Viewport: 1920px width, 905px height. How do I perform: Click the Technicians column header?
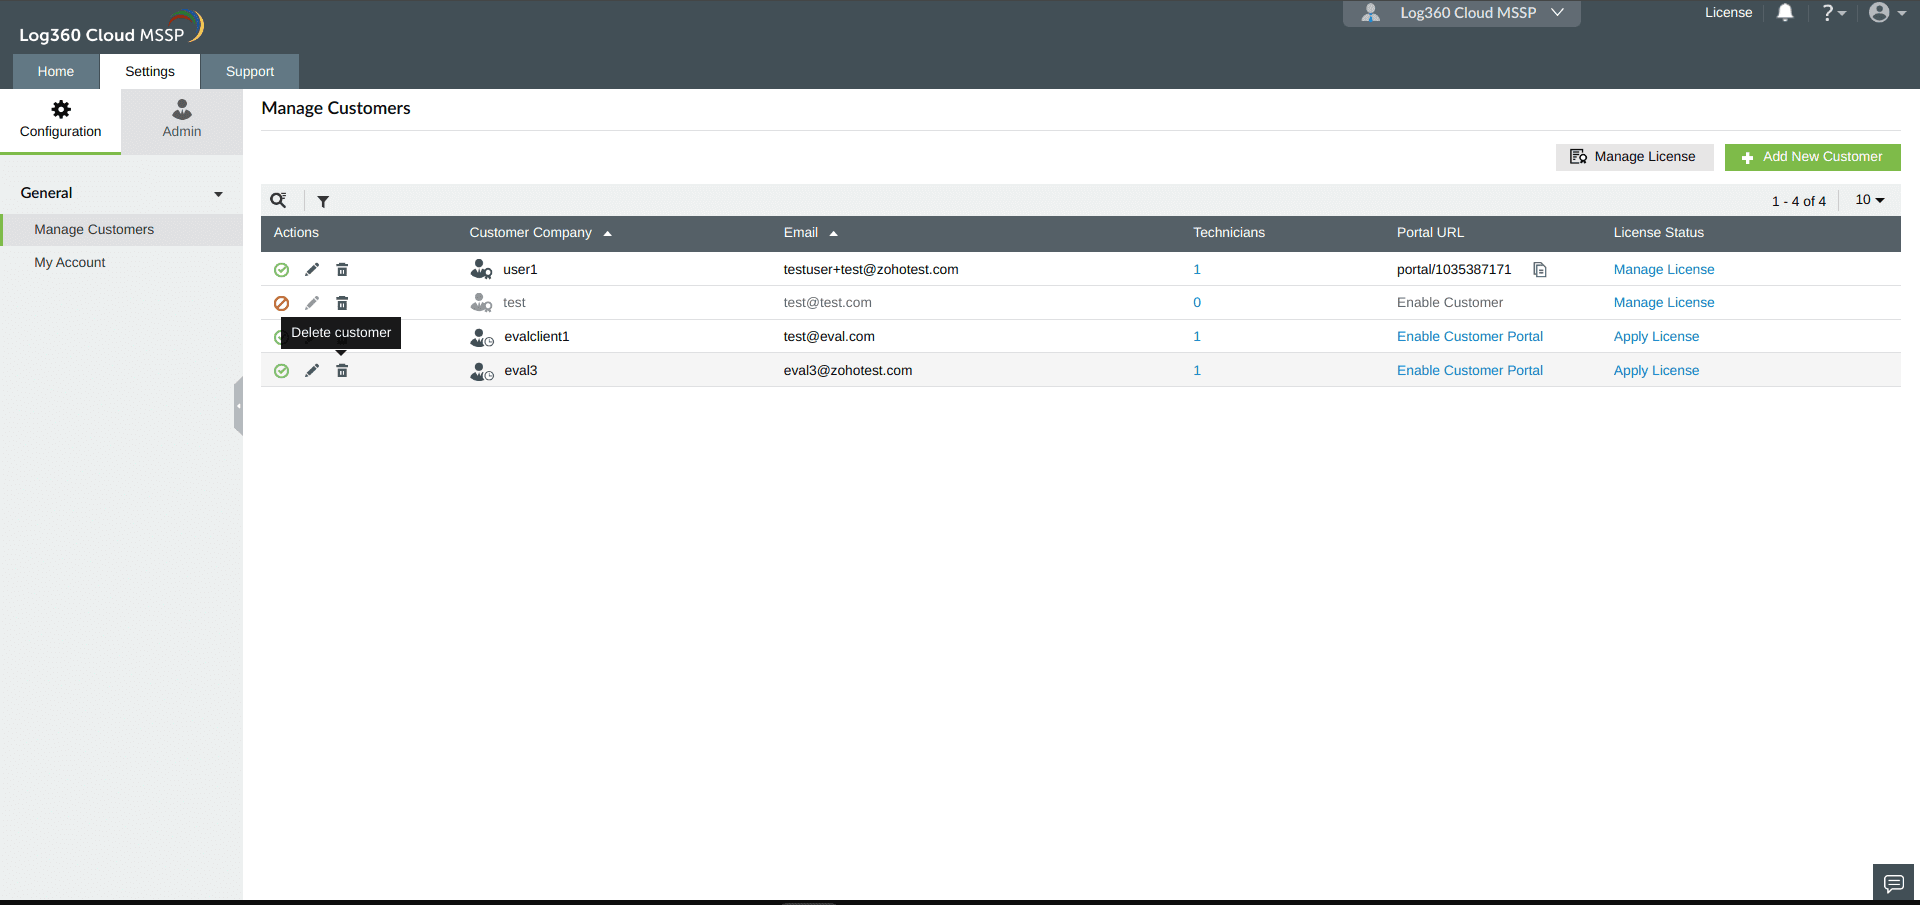pyautogui.click(x=1229, y=233)
